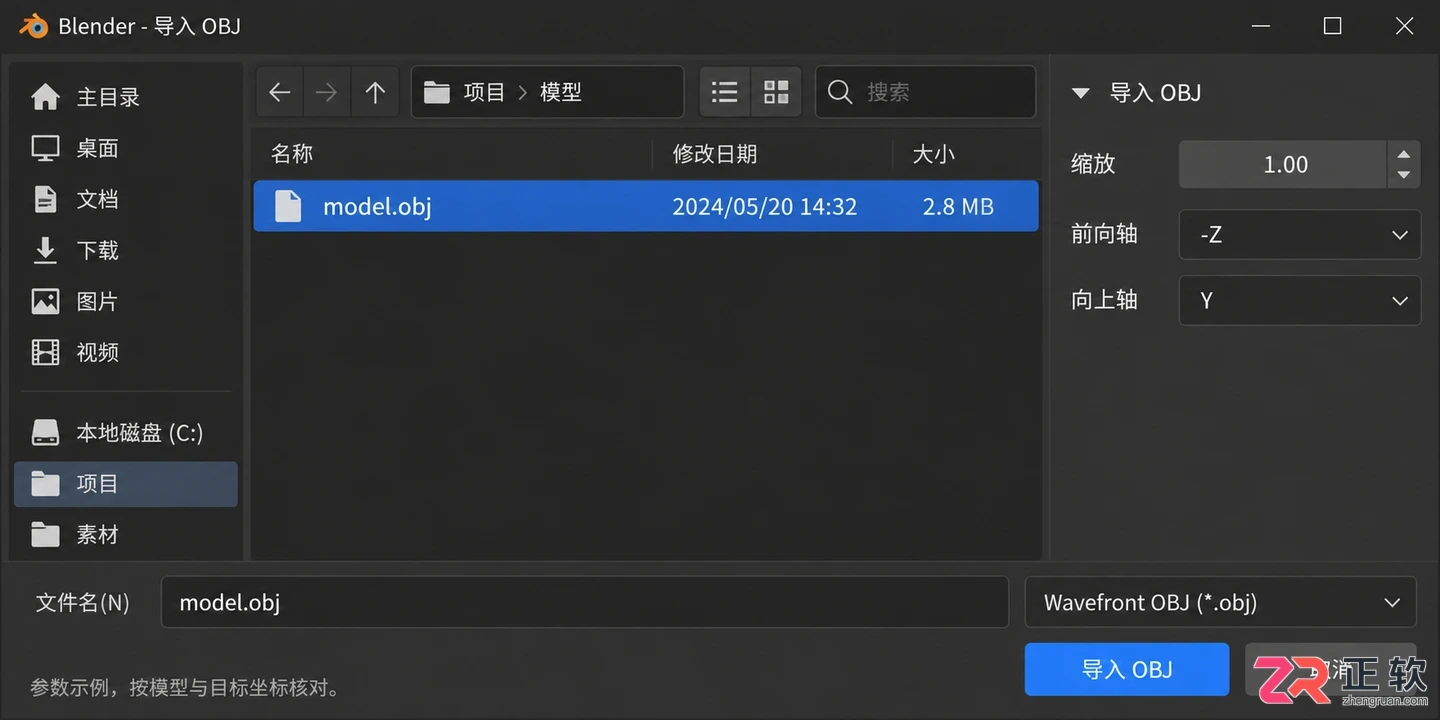Viewport: 1440px width, 720px height.
Task: Collapse the 导入 OBJ options panel triangle
Action: coord(1080,93)
